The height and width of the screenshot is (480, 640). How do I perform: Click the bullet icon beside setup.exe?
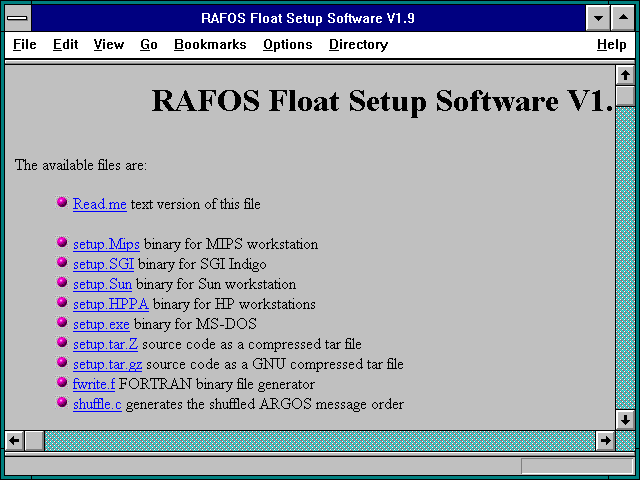62,322
